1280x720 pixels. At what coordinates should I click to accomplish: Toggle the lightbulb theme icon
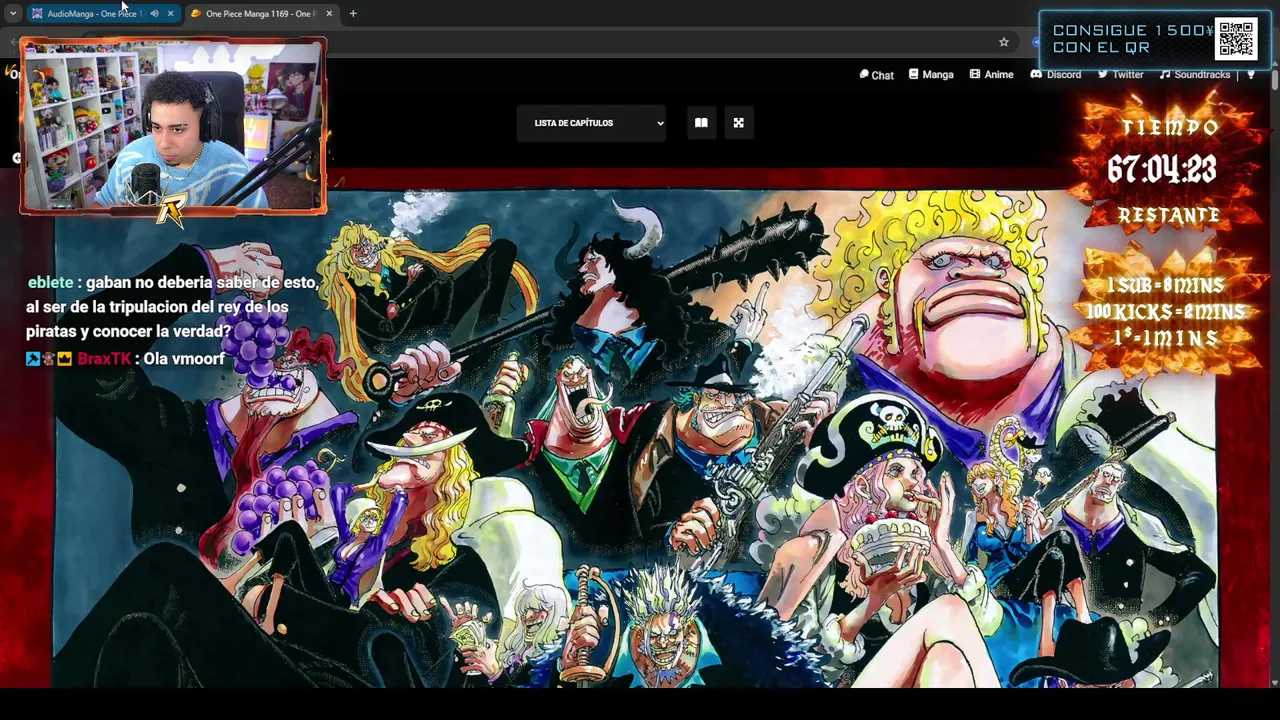pyautogui.click(x=1250, y=75)
